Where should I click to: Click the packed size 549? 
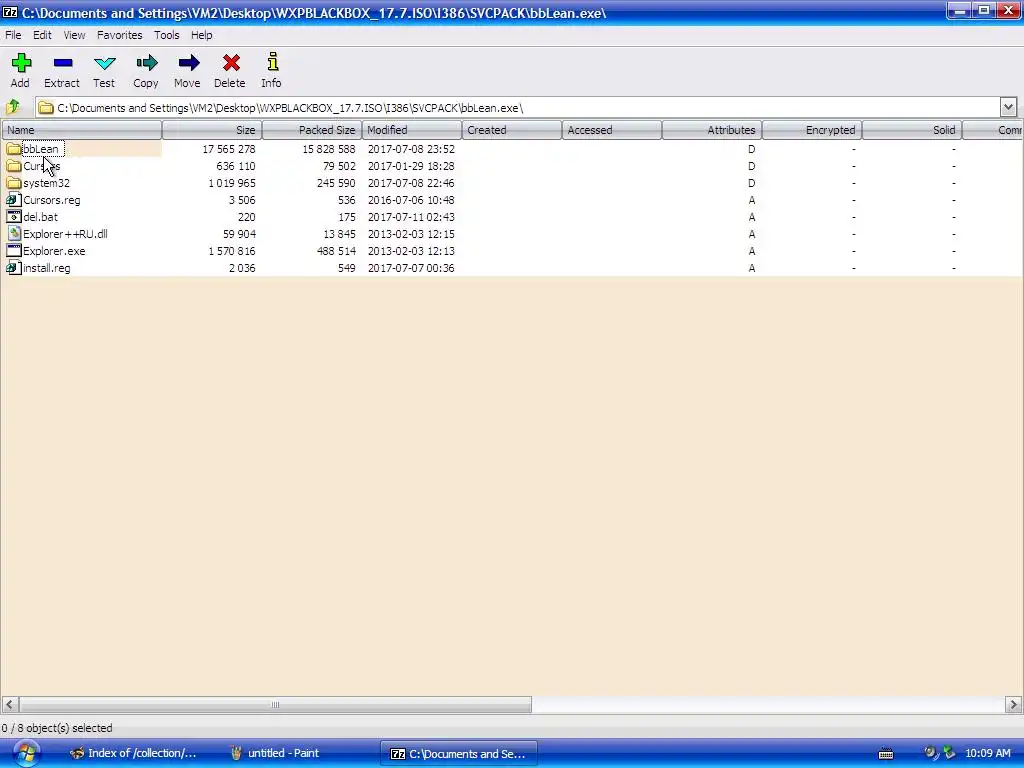347,268
